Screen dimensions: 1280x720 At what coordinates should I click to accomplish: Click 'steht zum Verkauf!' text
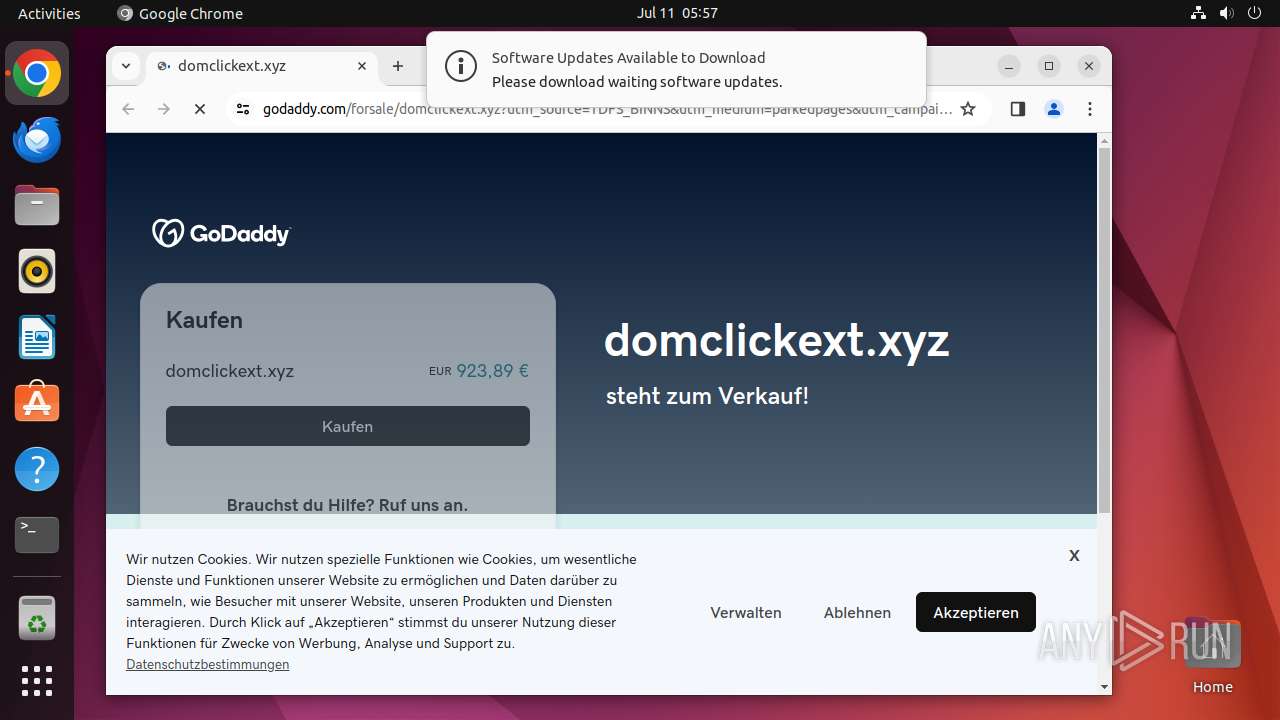pos(707,396)
